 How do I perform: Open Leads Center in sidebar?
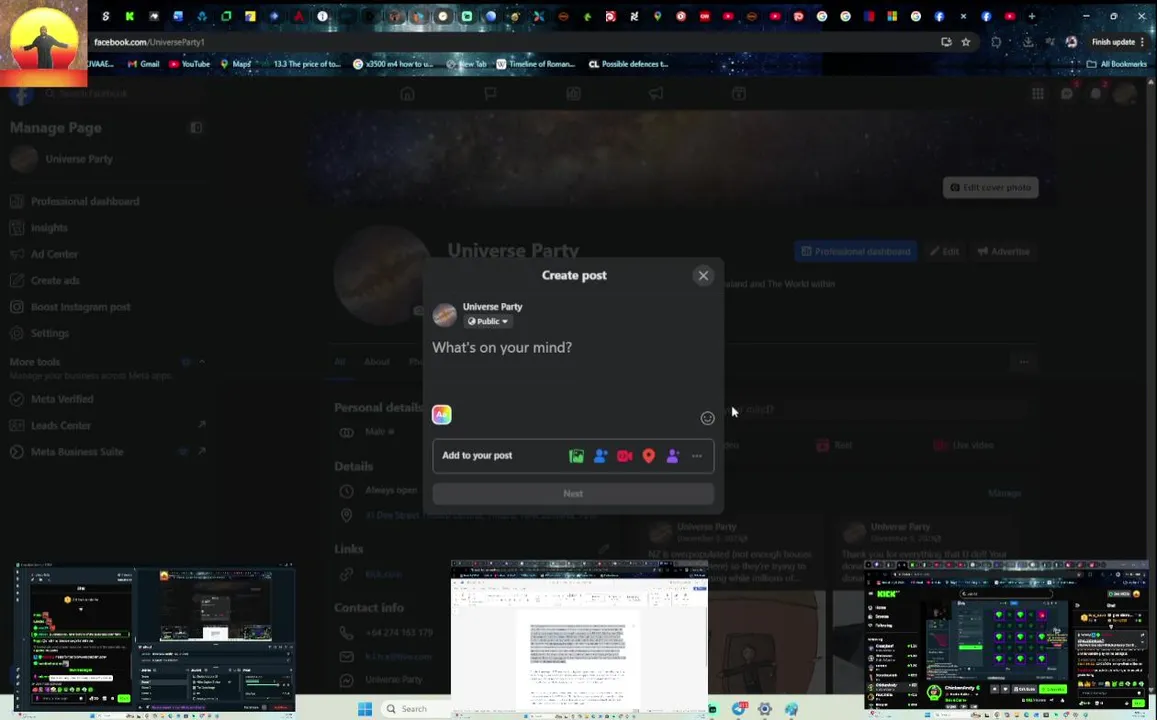point(61,426)
